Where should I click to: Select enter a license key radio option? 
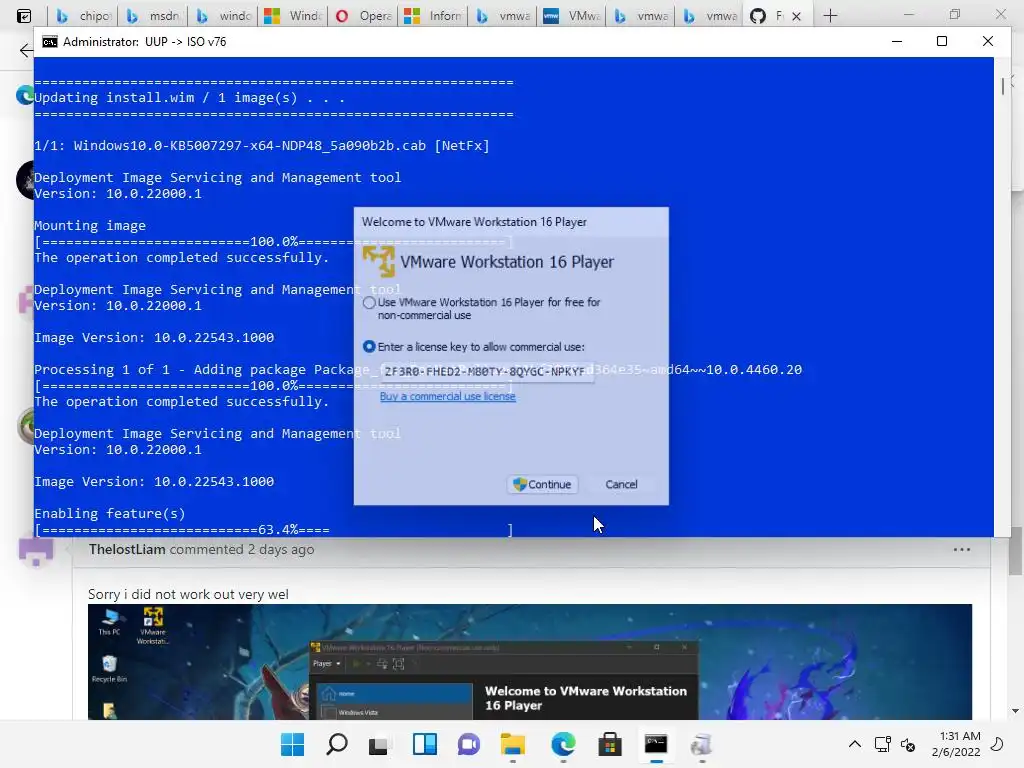pos(369,347)
